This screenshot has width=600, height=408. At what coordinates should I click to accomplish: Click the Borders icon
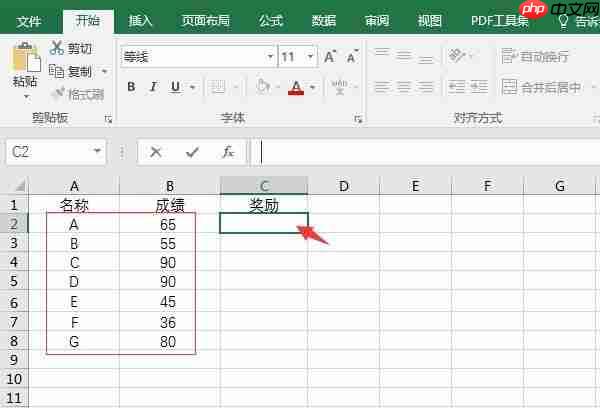click(x=218, y=87)
